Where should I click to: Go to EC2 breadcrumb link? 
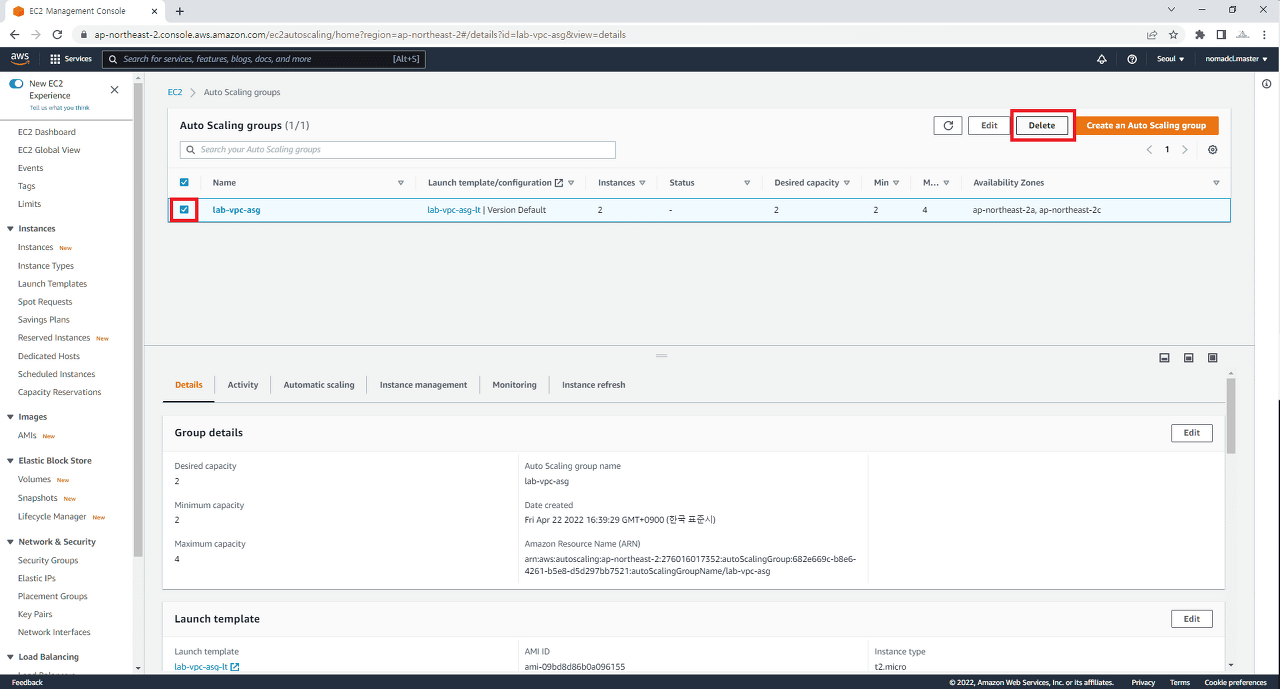[175, 92]
